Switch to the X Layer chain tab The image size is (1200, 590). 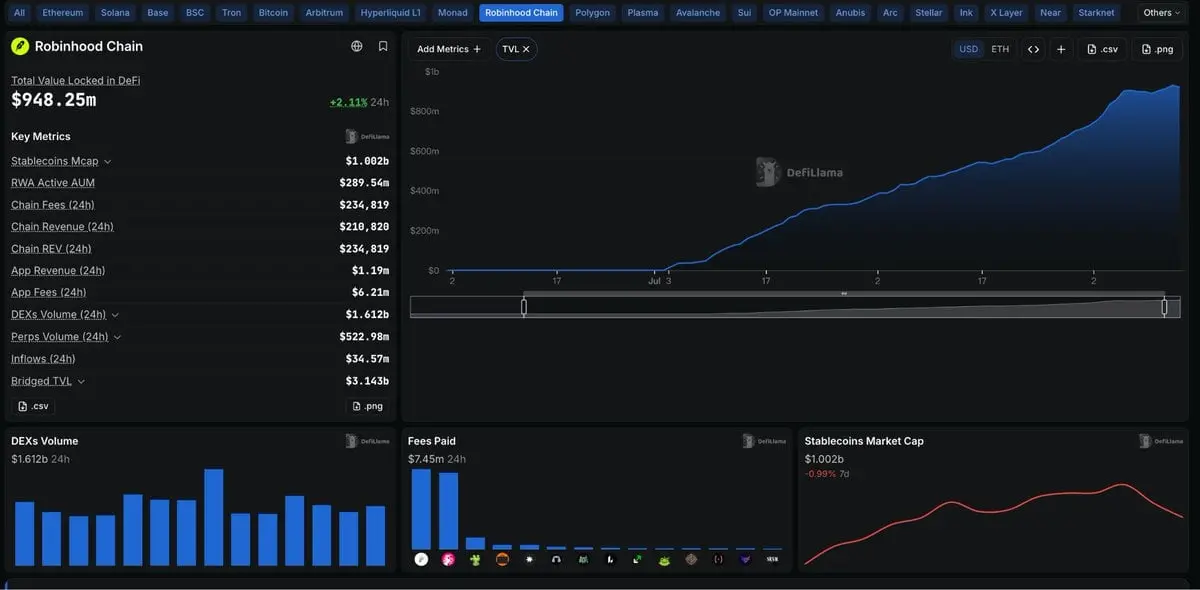point(1006,13)
